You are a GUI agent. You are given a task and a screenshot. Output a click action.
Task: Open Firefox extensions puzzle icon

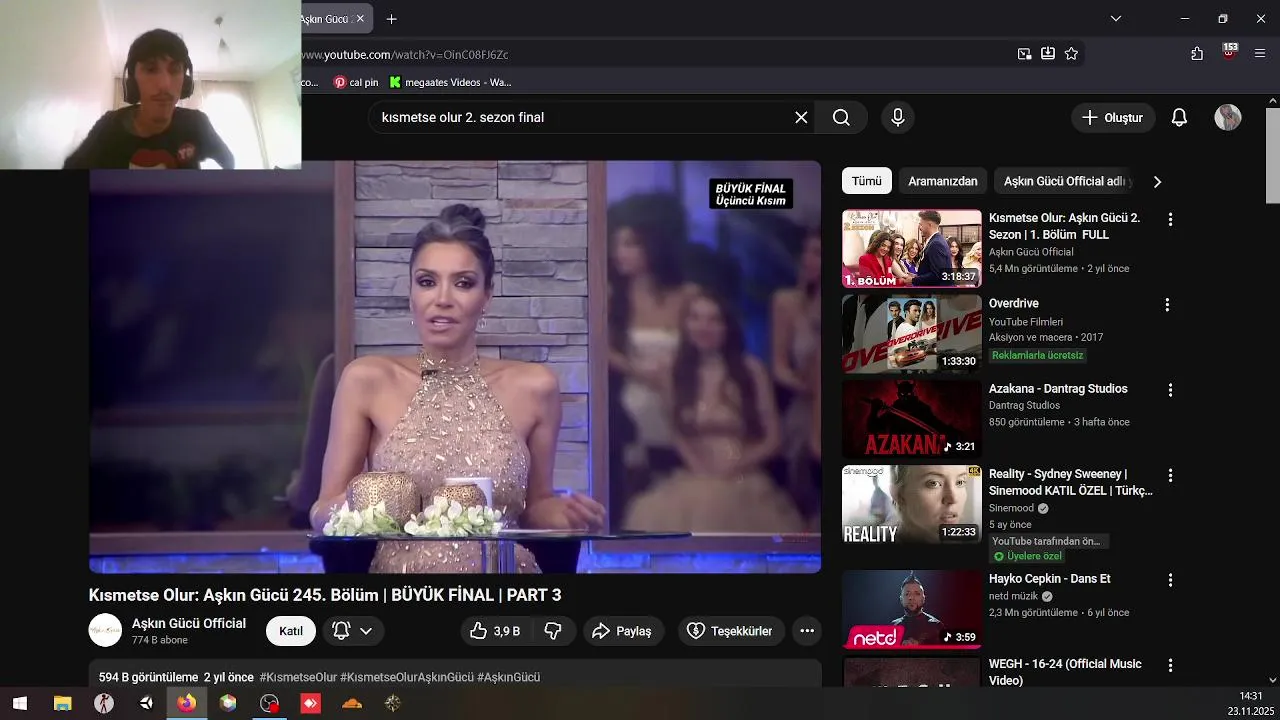click(1197, 54)
